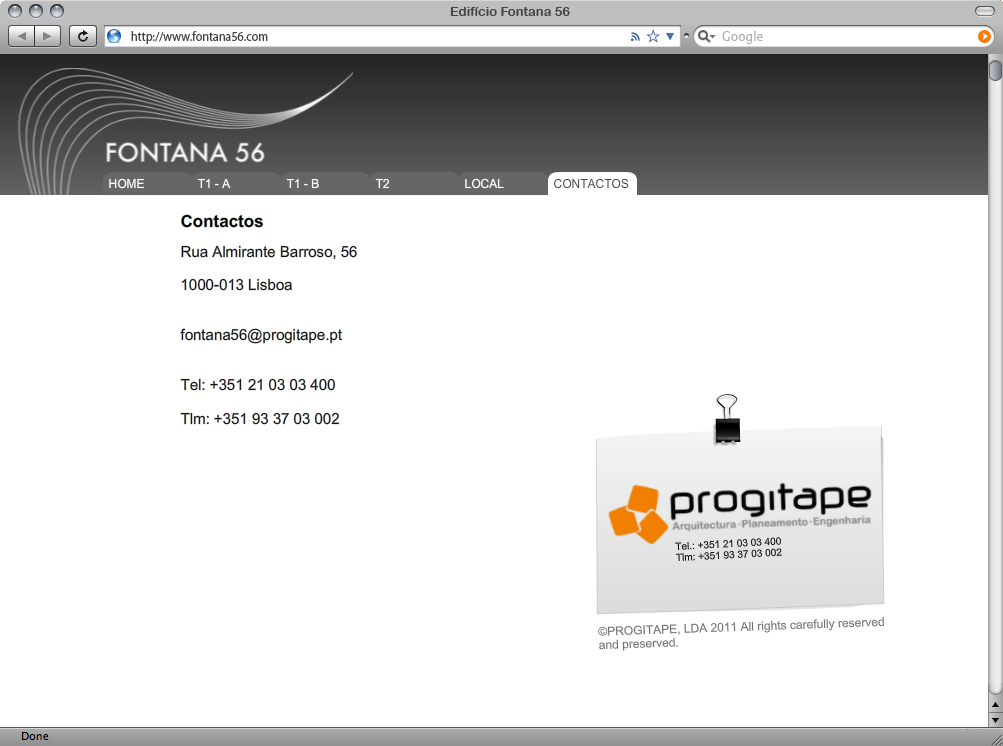The image size is (1003, 746).
Task: Click the 'Edifício Fontana 56' window title
Action: 509,12
